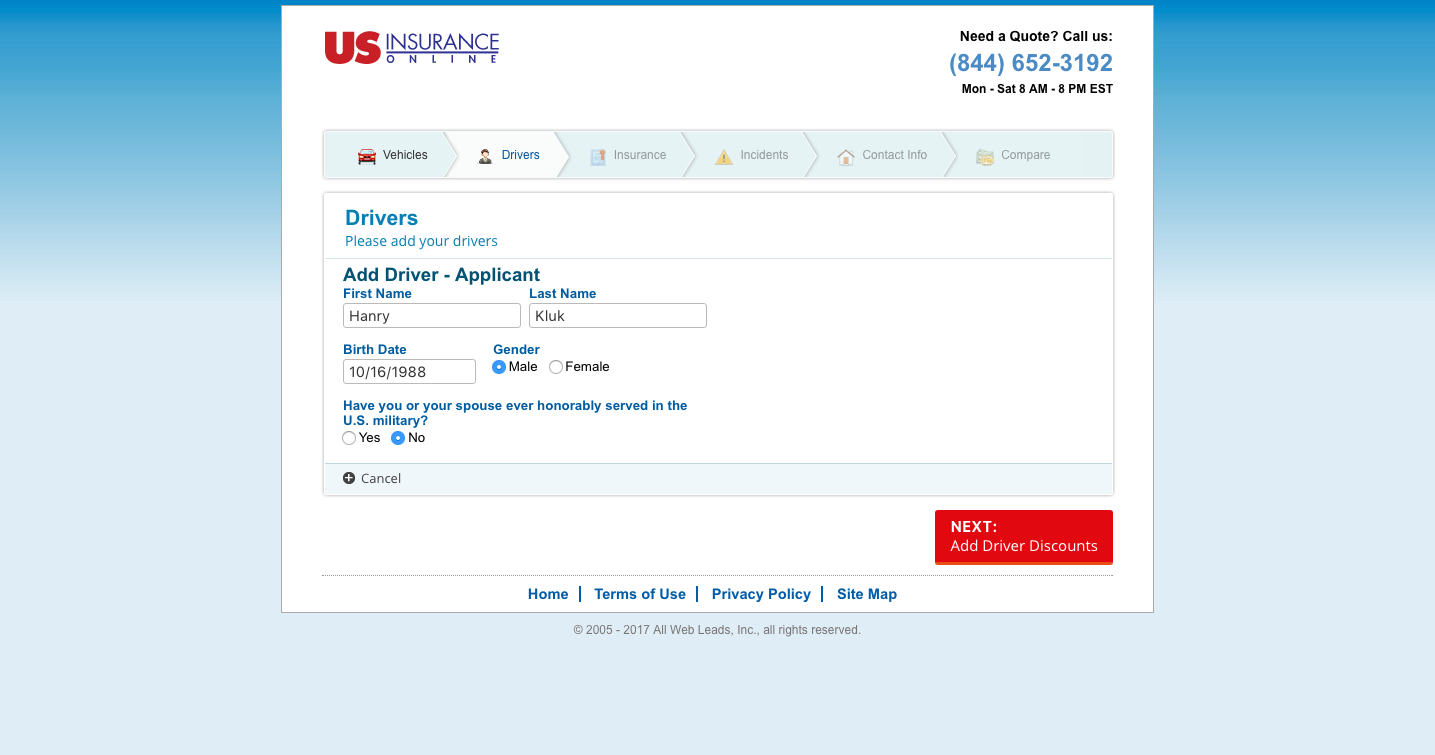Click the red car Vehicles icon
This screenshot has height=755, width=1435.
367,156
